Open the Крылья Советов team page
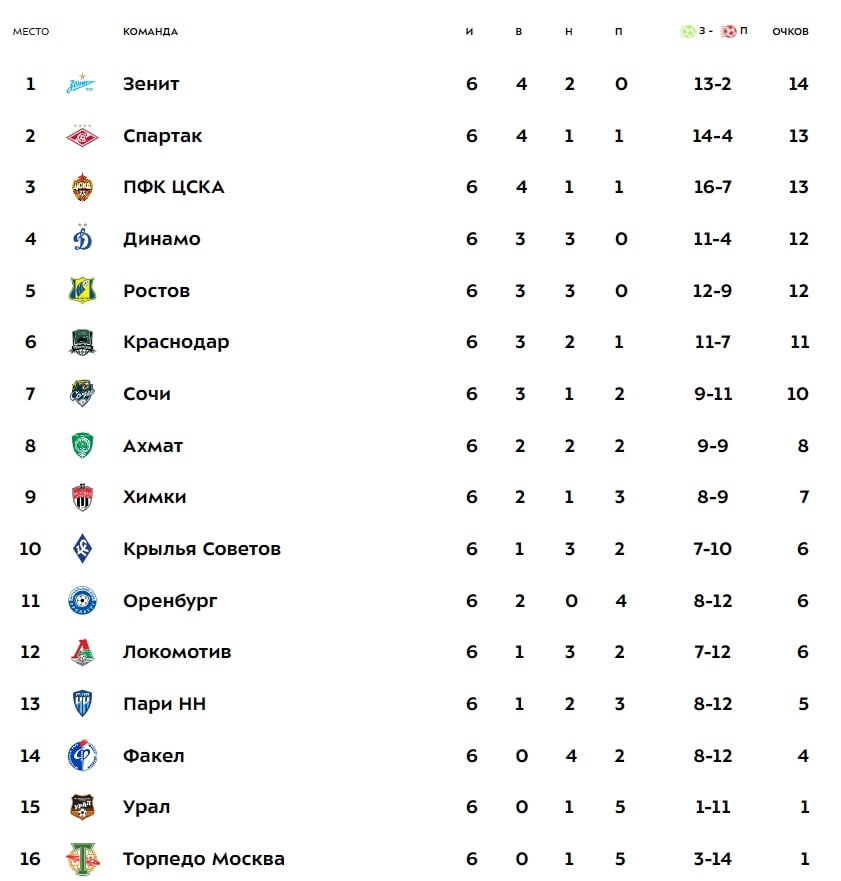The height and width of the screenshot is (881, 841). 201,549
